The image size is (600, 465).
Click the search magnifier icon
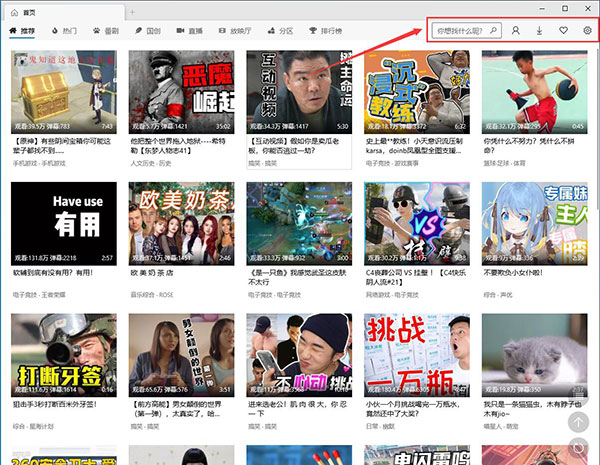pos(494,31)
